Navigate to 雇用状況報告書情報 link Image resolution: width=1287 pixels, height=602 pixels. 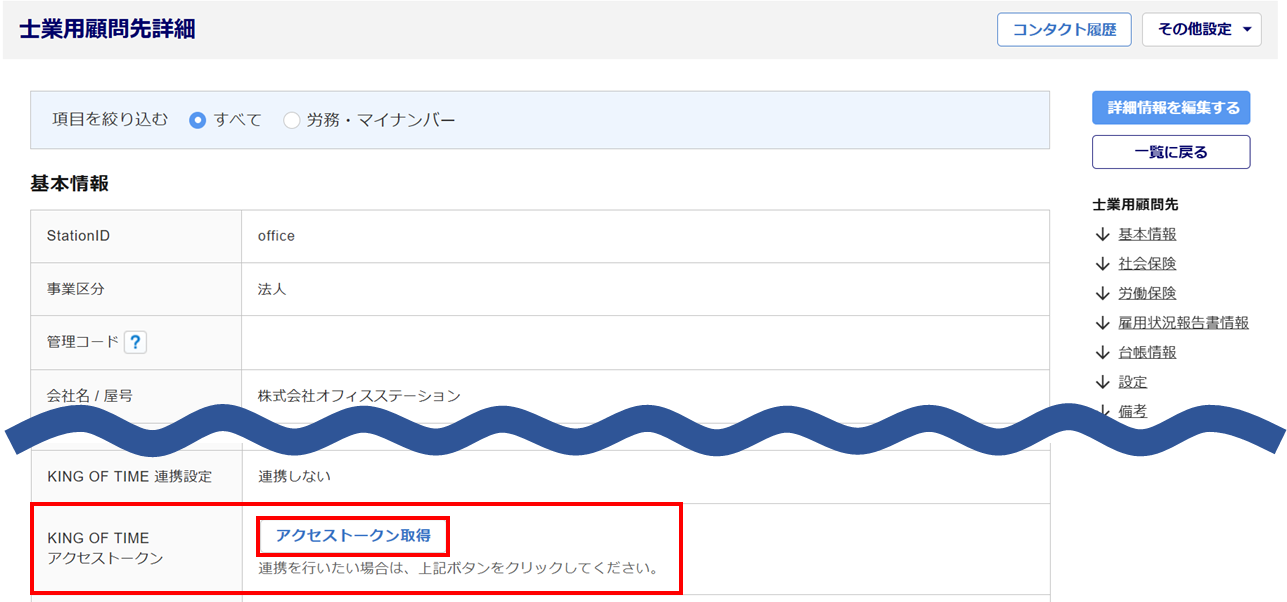1183,323
